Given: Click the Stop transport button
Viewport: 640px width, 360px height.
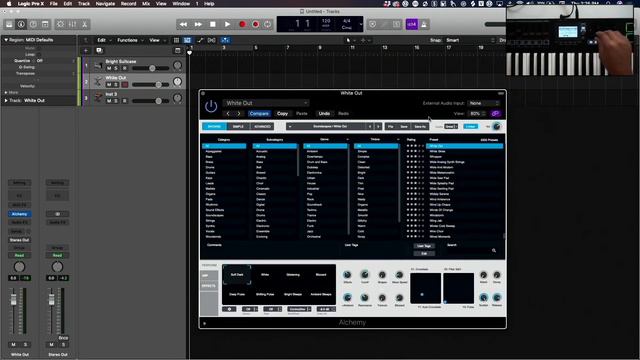Looking at the screenshot, I should (x=213, y=24).
